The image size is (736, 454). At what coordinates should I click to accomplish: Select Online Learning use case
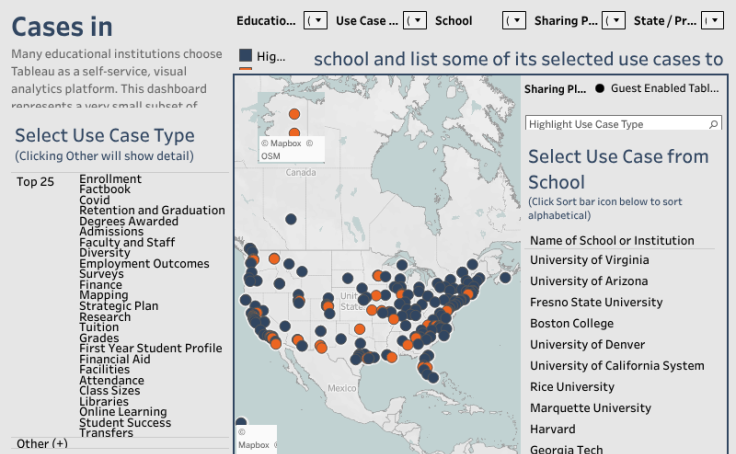[123, 412]
